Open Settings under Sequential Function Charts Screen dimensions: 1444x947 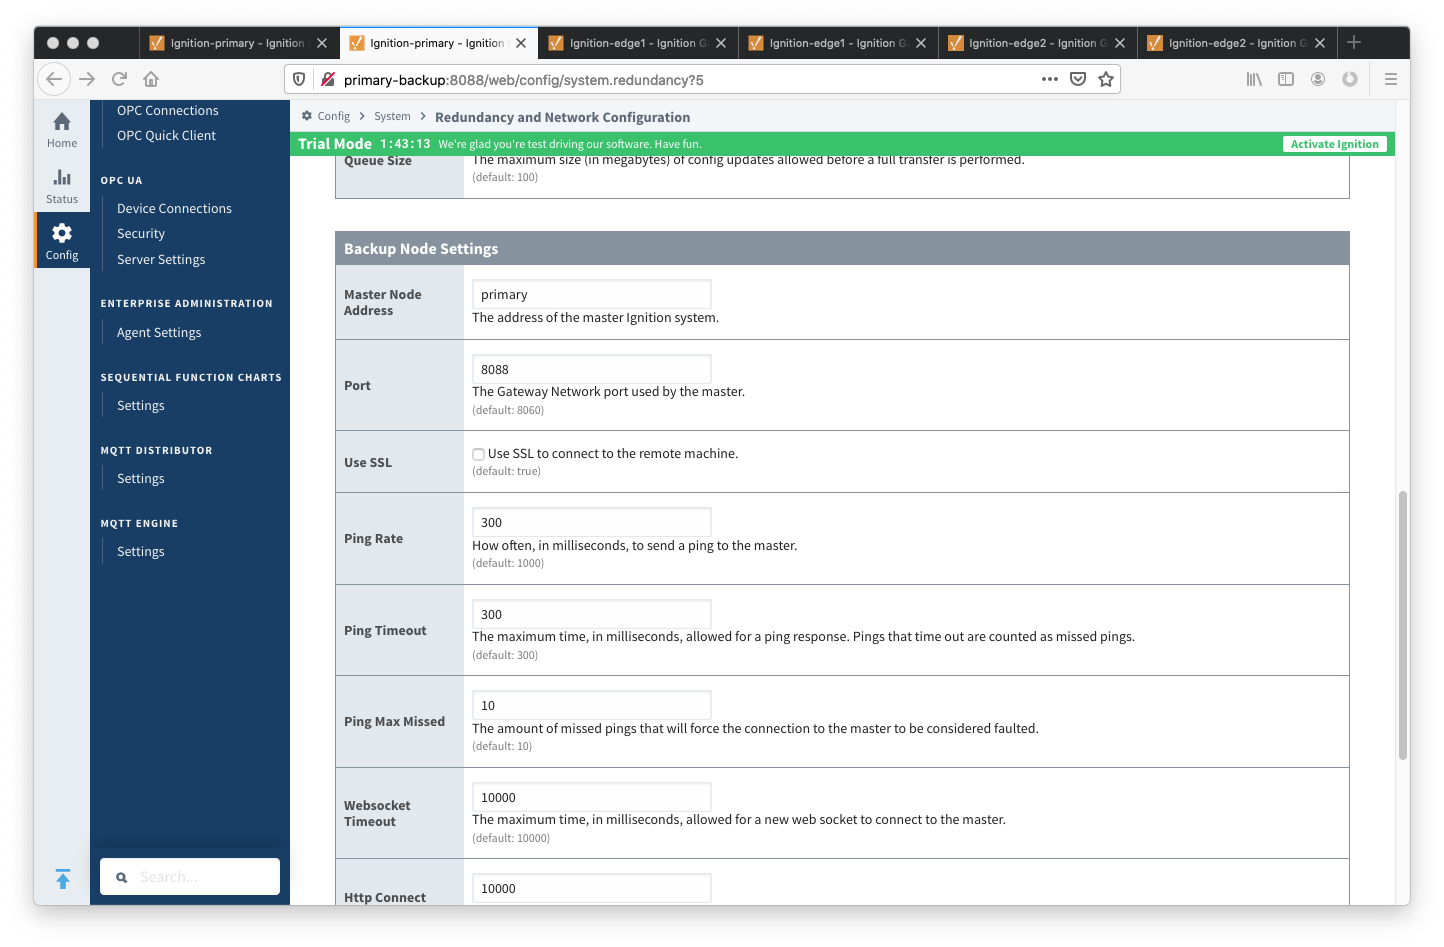141,406
